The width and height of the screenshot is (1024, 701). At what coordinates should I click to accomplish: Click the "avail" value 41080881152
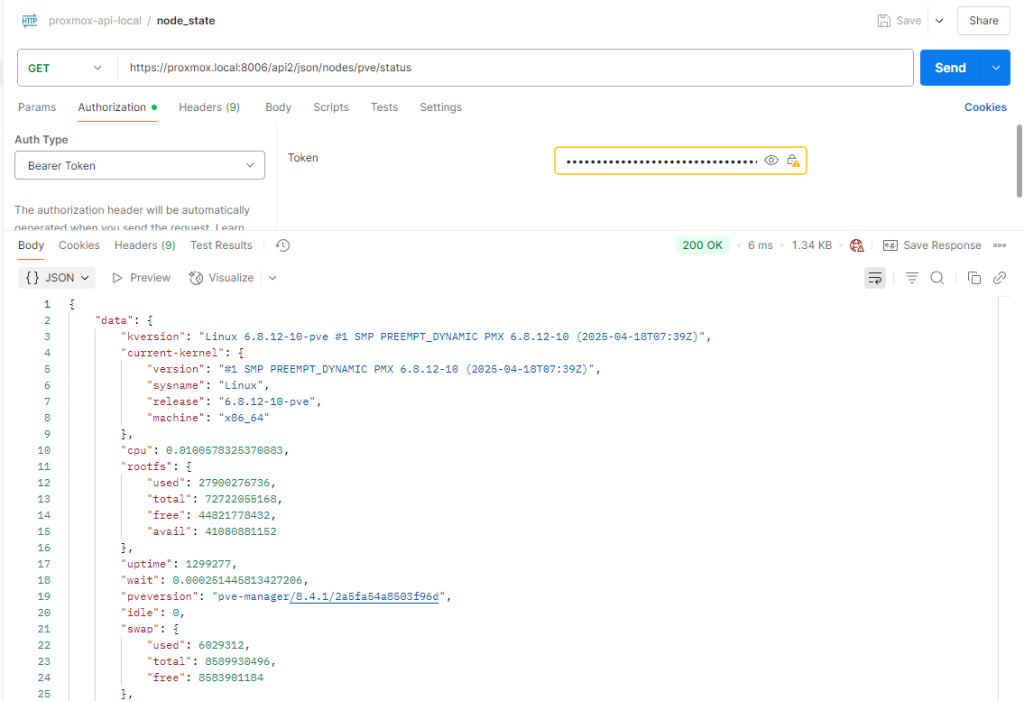click(x=241, y=531)
